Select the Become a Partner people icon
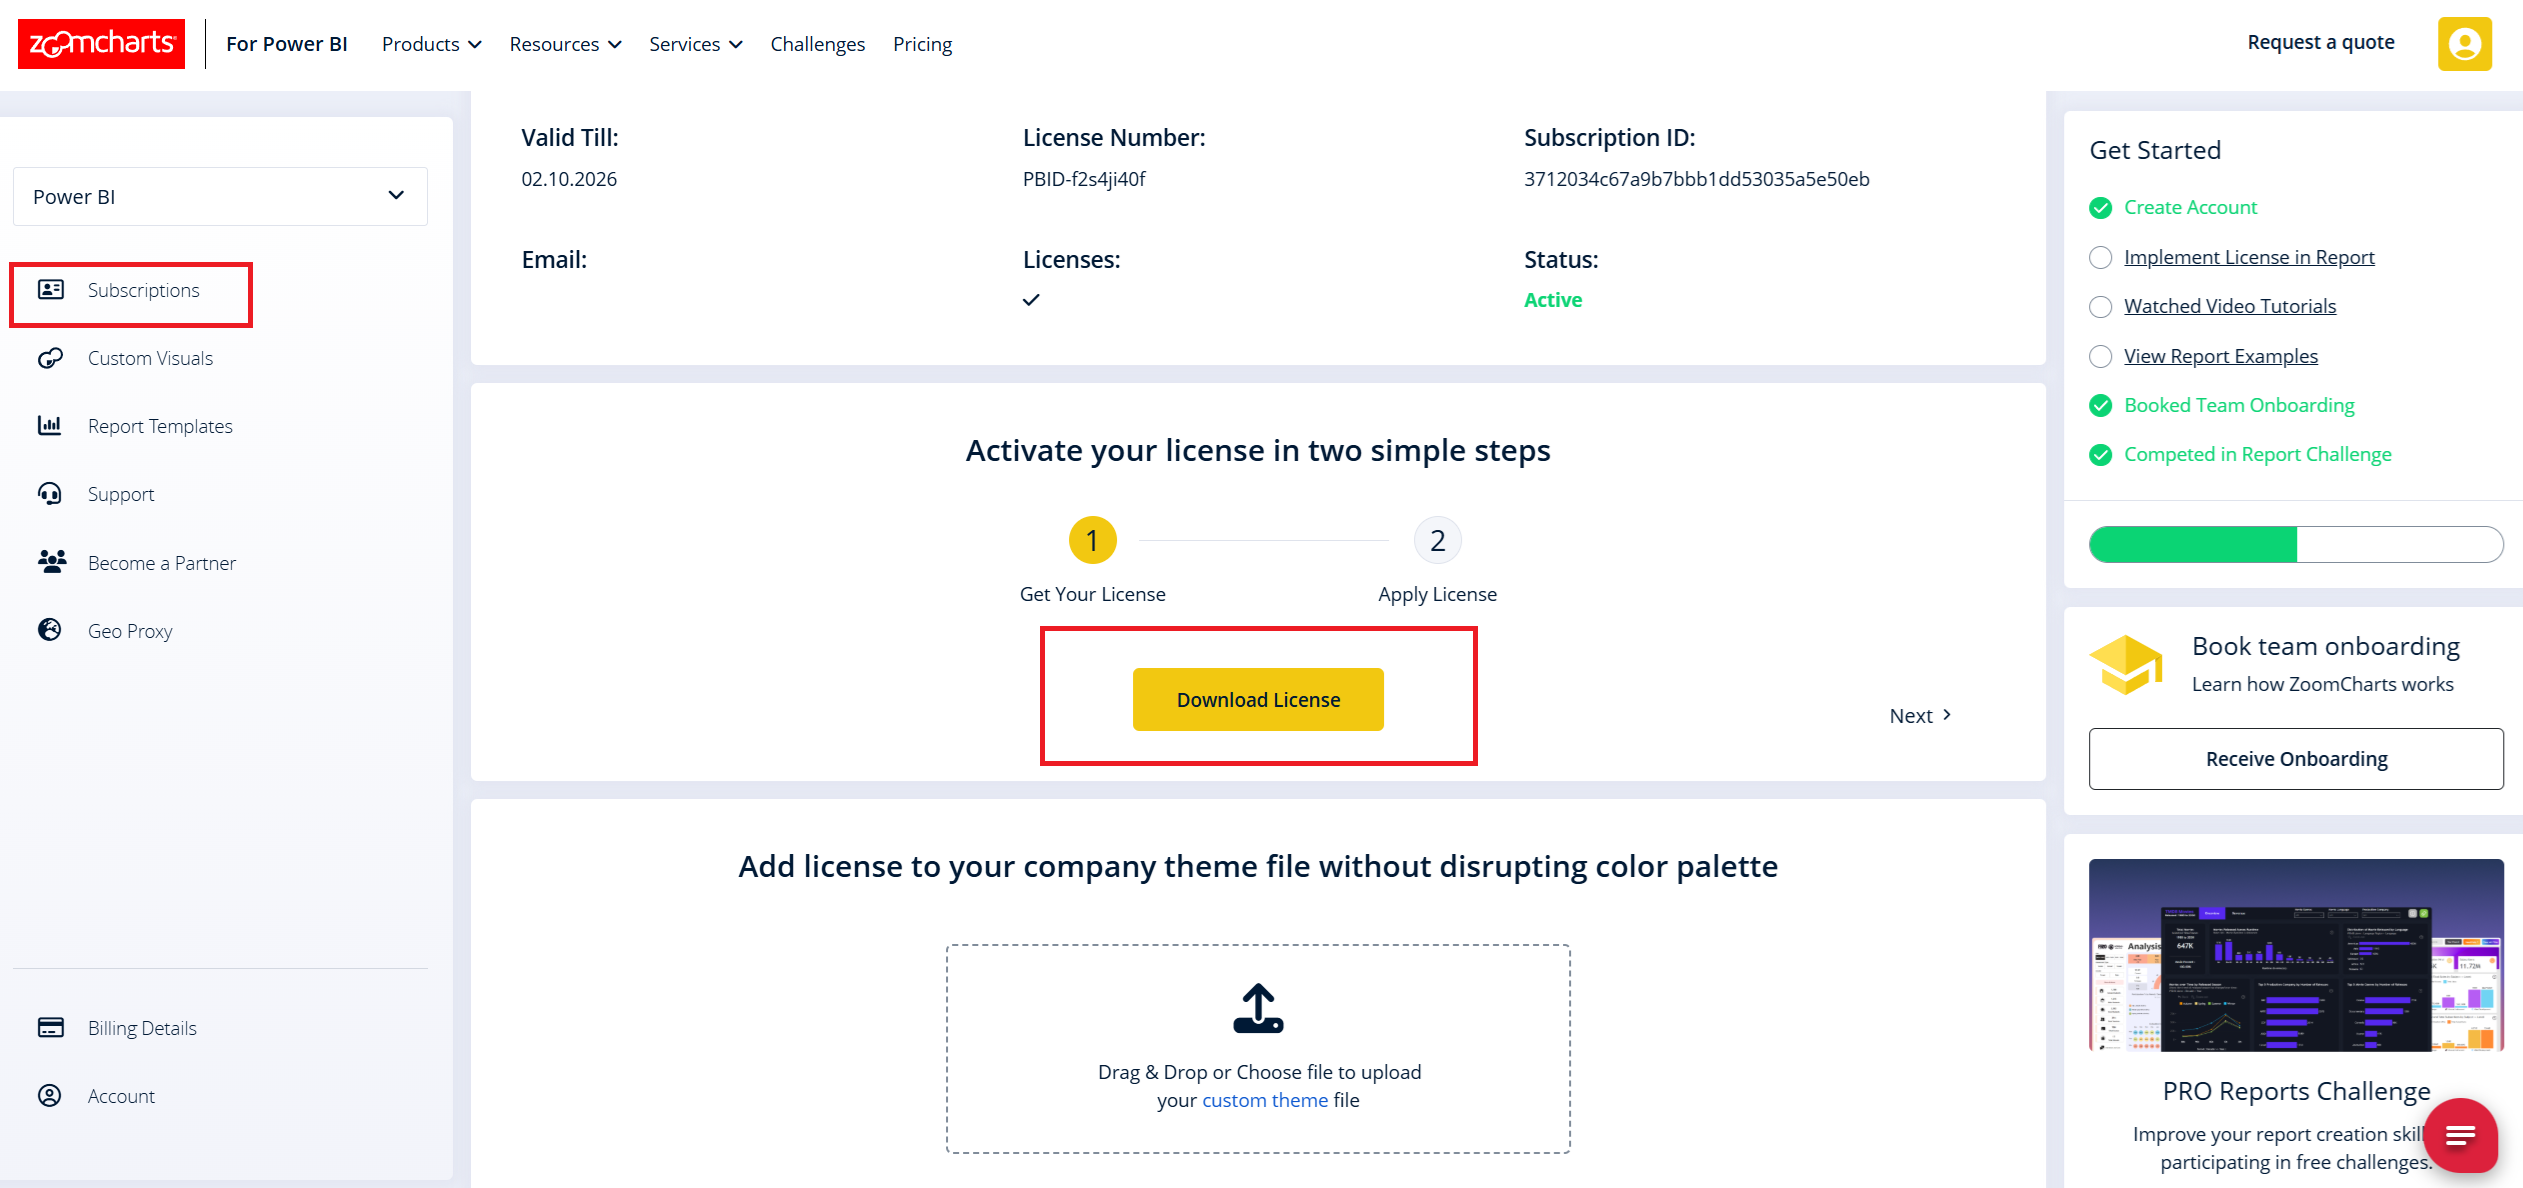2523x1188 pixels. pyautogui.click(x=51, y=562)
